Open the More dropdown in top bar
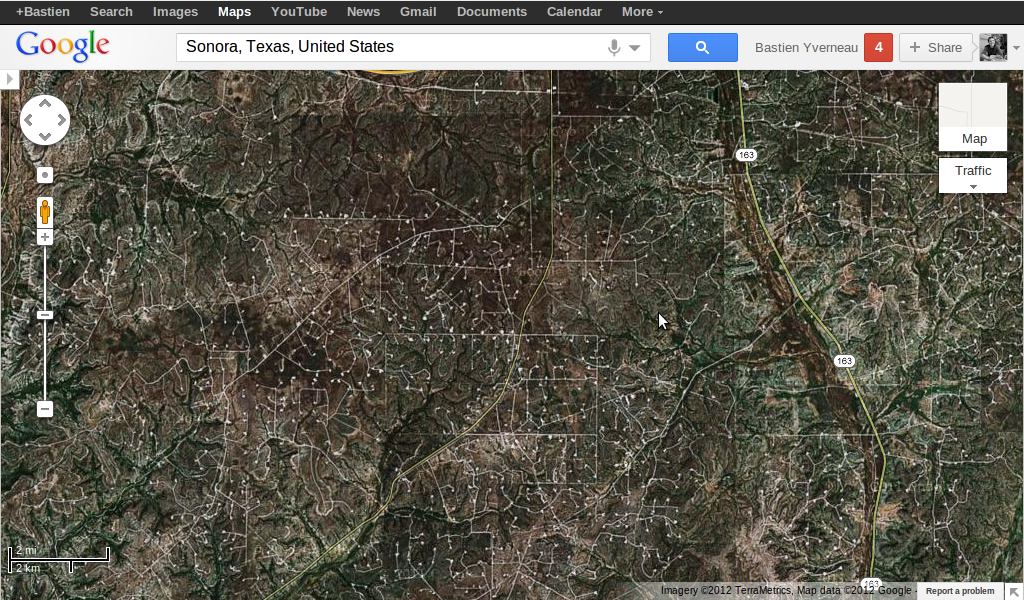Viewport: 1024px width, 600px height. click(x=642, y=12)
